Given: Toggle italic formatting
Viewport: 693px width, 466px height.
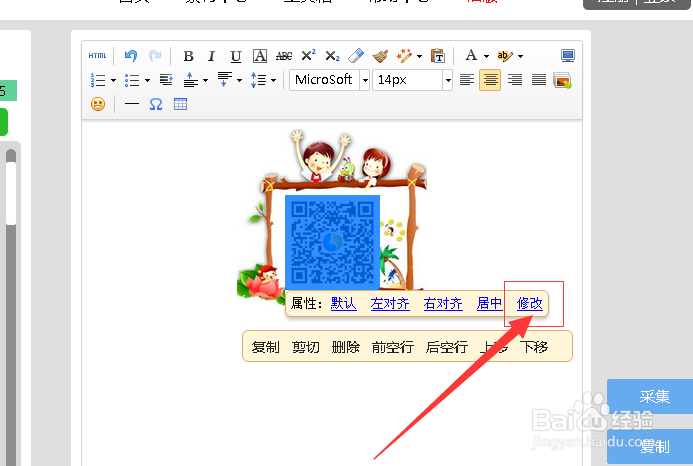Looking at the screenshot, I should (x=211, y=56).
